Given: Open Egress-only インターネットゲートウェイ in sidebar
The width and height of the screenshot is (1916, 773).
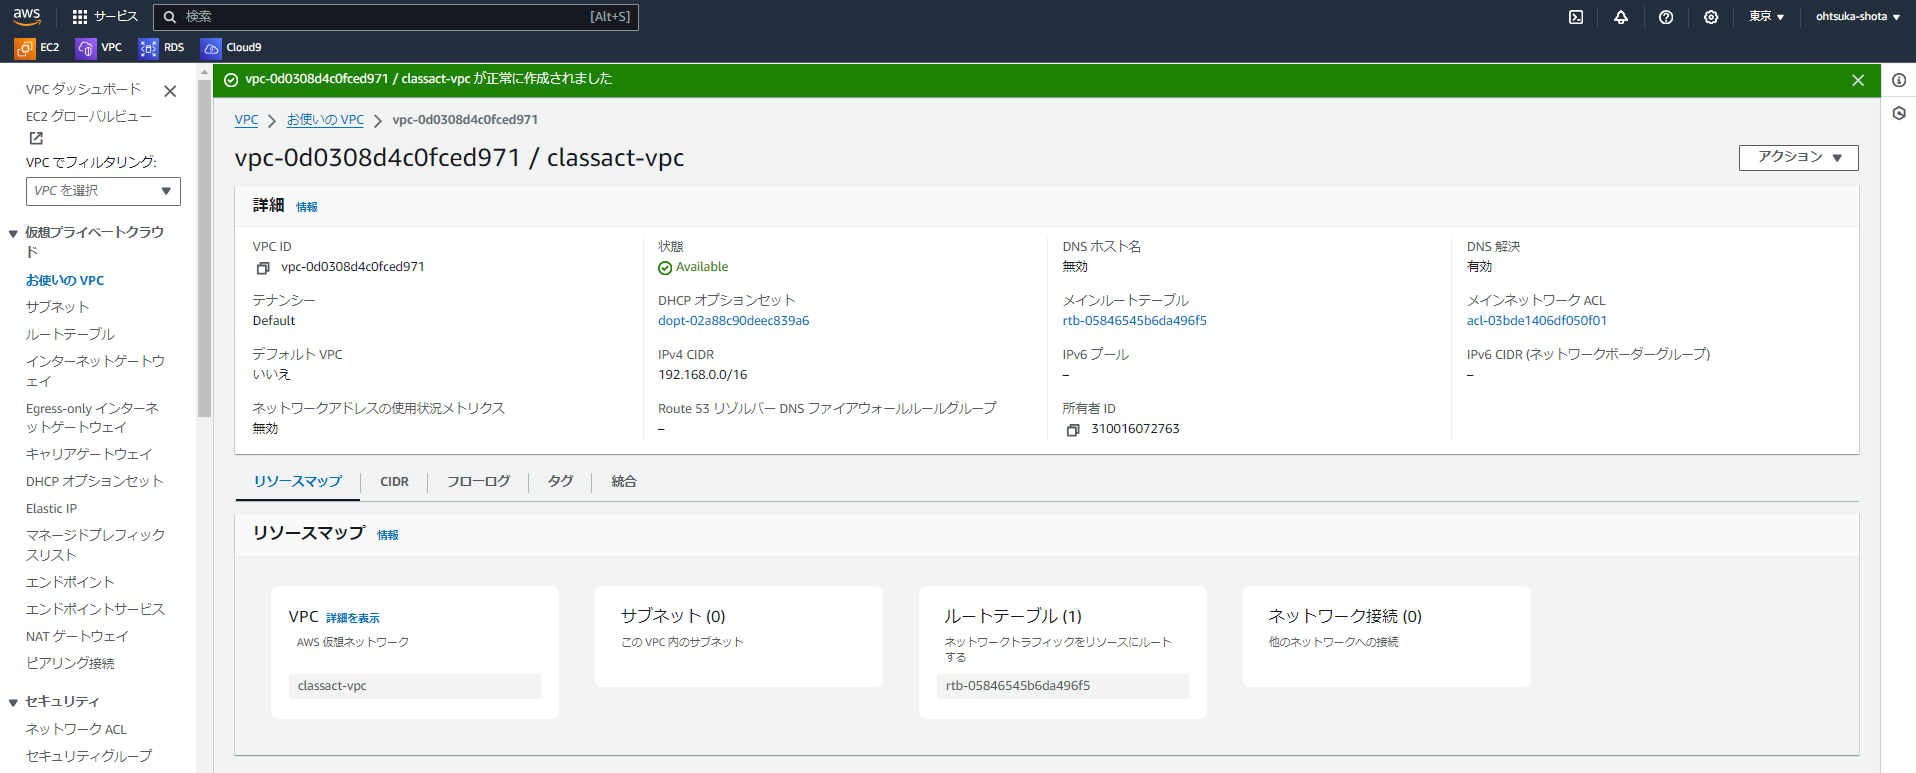Looking at the screenshot, I should click(92, 418).
